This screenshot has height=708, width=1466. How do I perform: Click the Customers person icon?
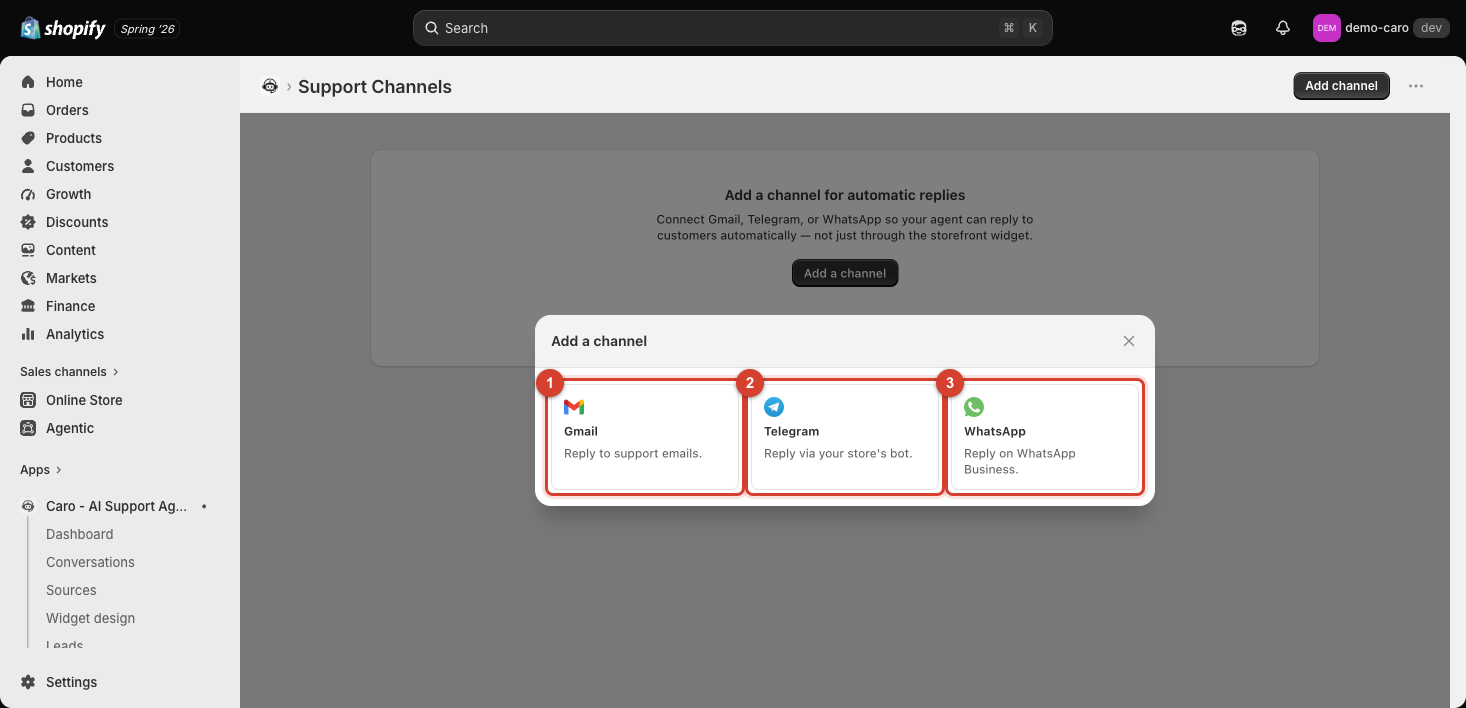(28, 166)
